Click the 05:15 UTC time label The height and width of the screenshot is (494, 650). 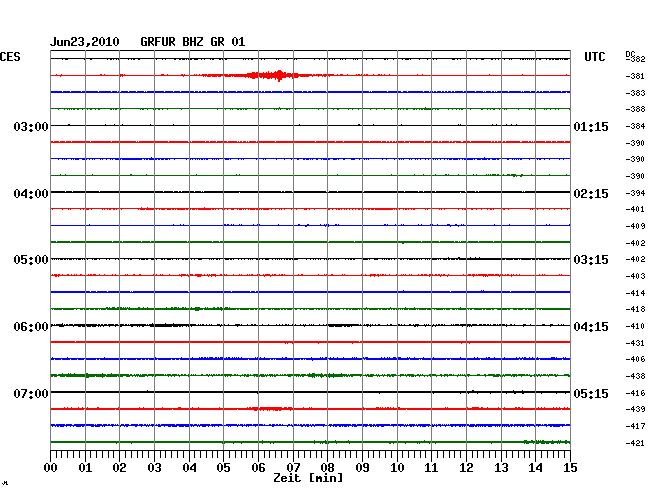[x=591, y=393]
